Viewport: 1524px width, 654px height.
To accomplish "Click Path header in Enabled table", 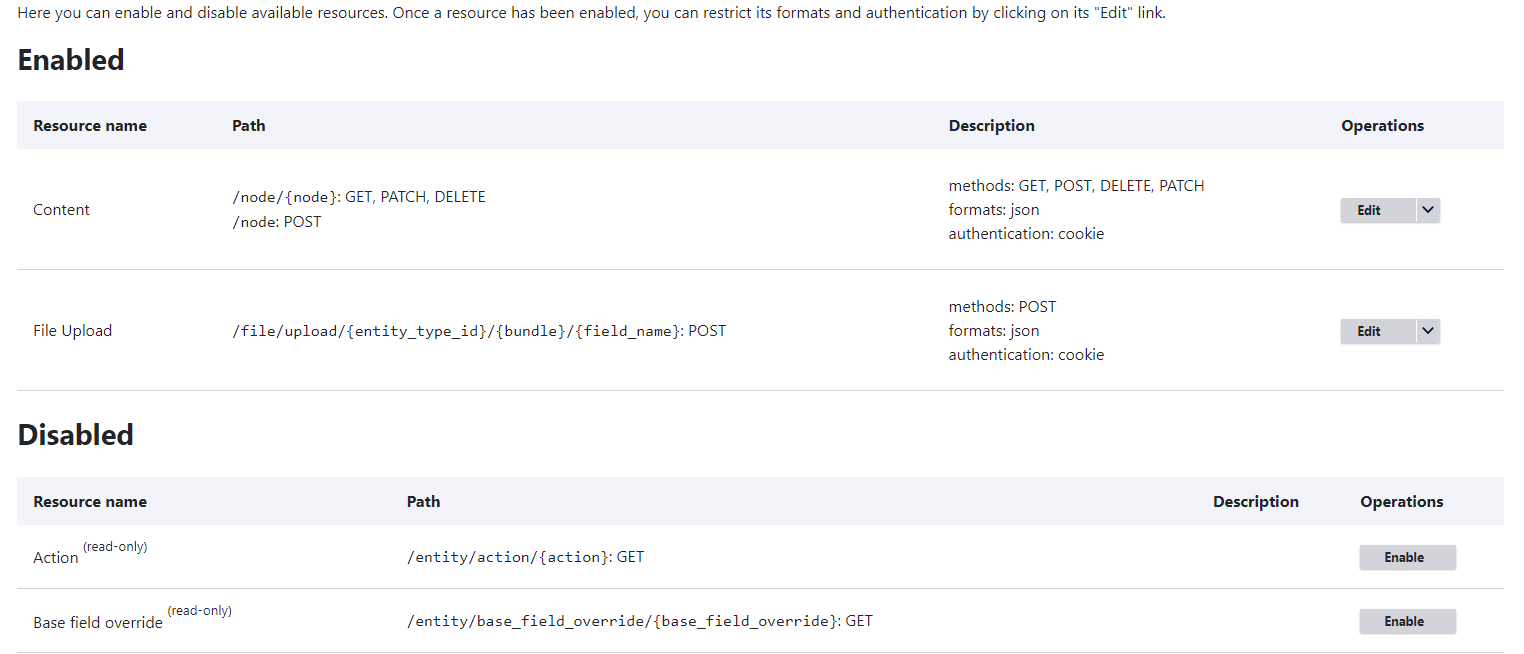I will (x=249, y=126).
